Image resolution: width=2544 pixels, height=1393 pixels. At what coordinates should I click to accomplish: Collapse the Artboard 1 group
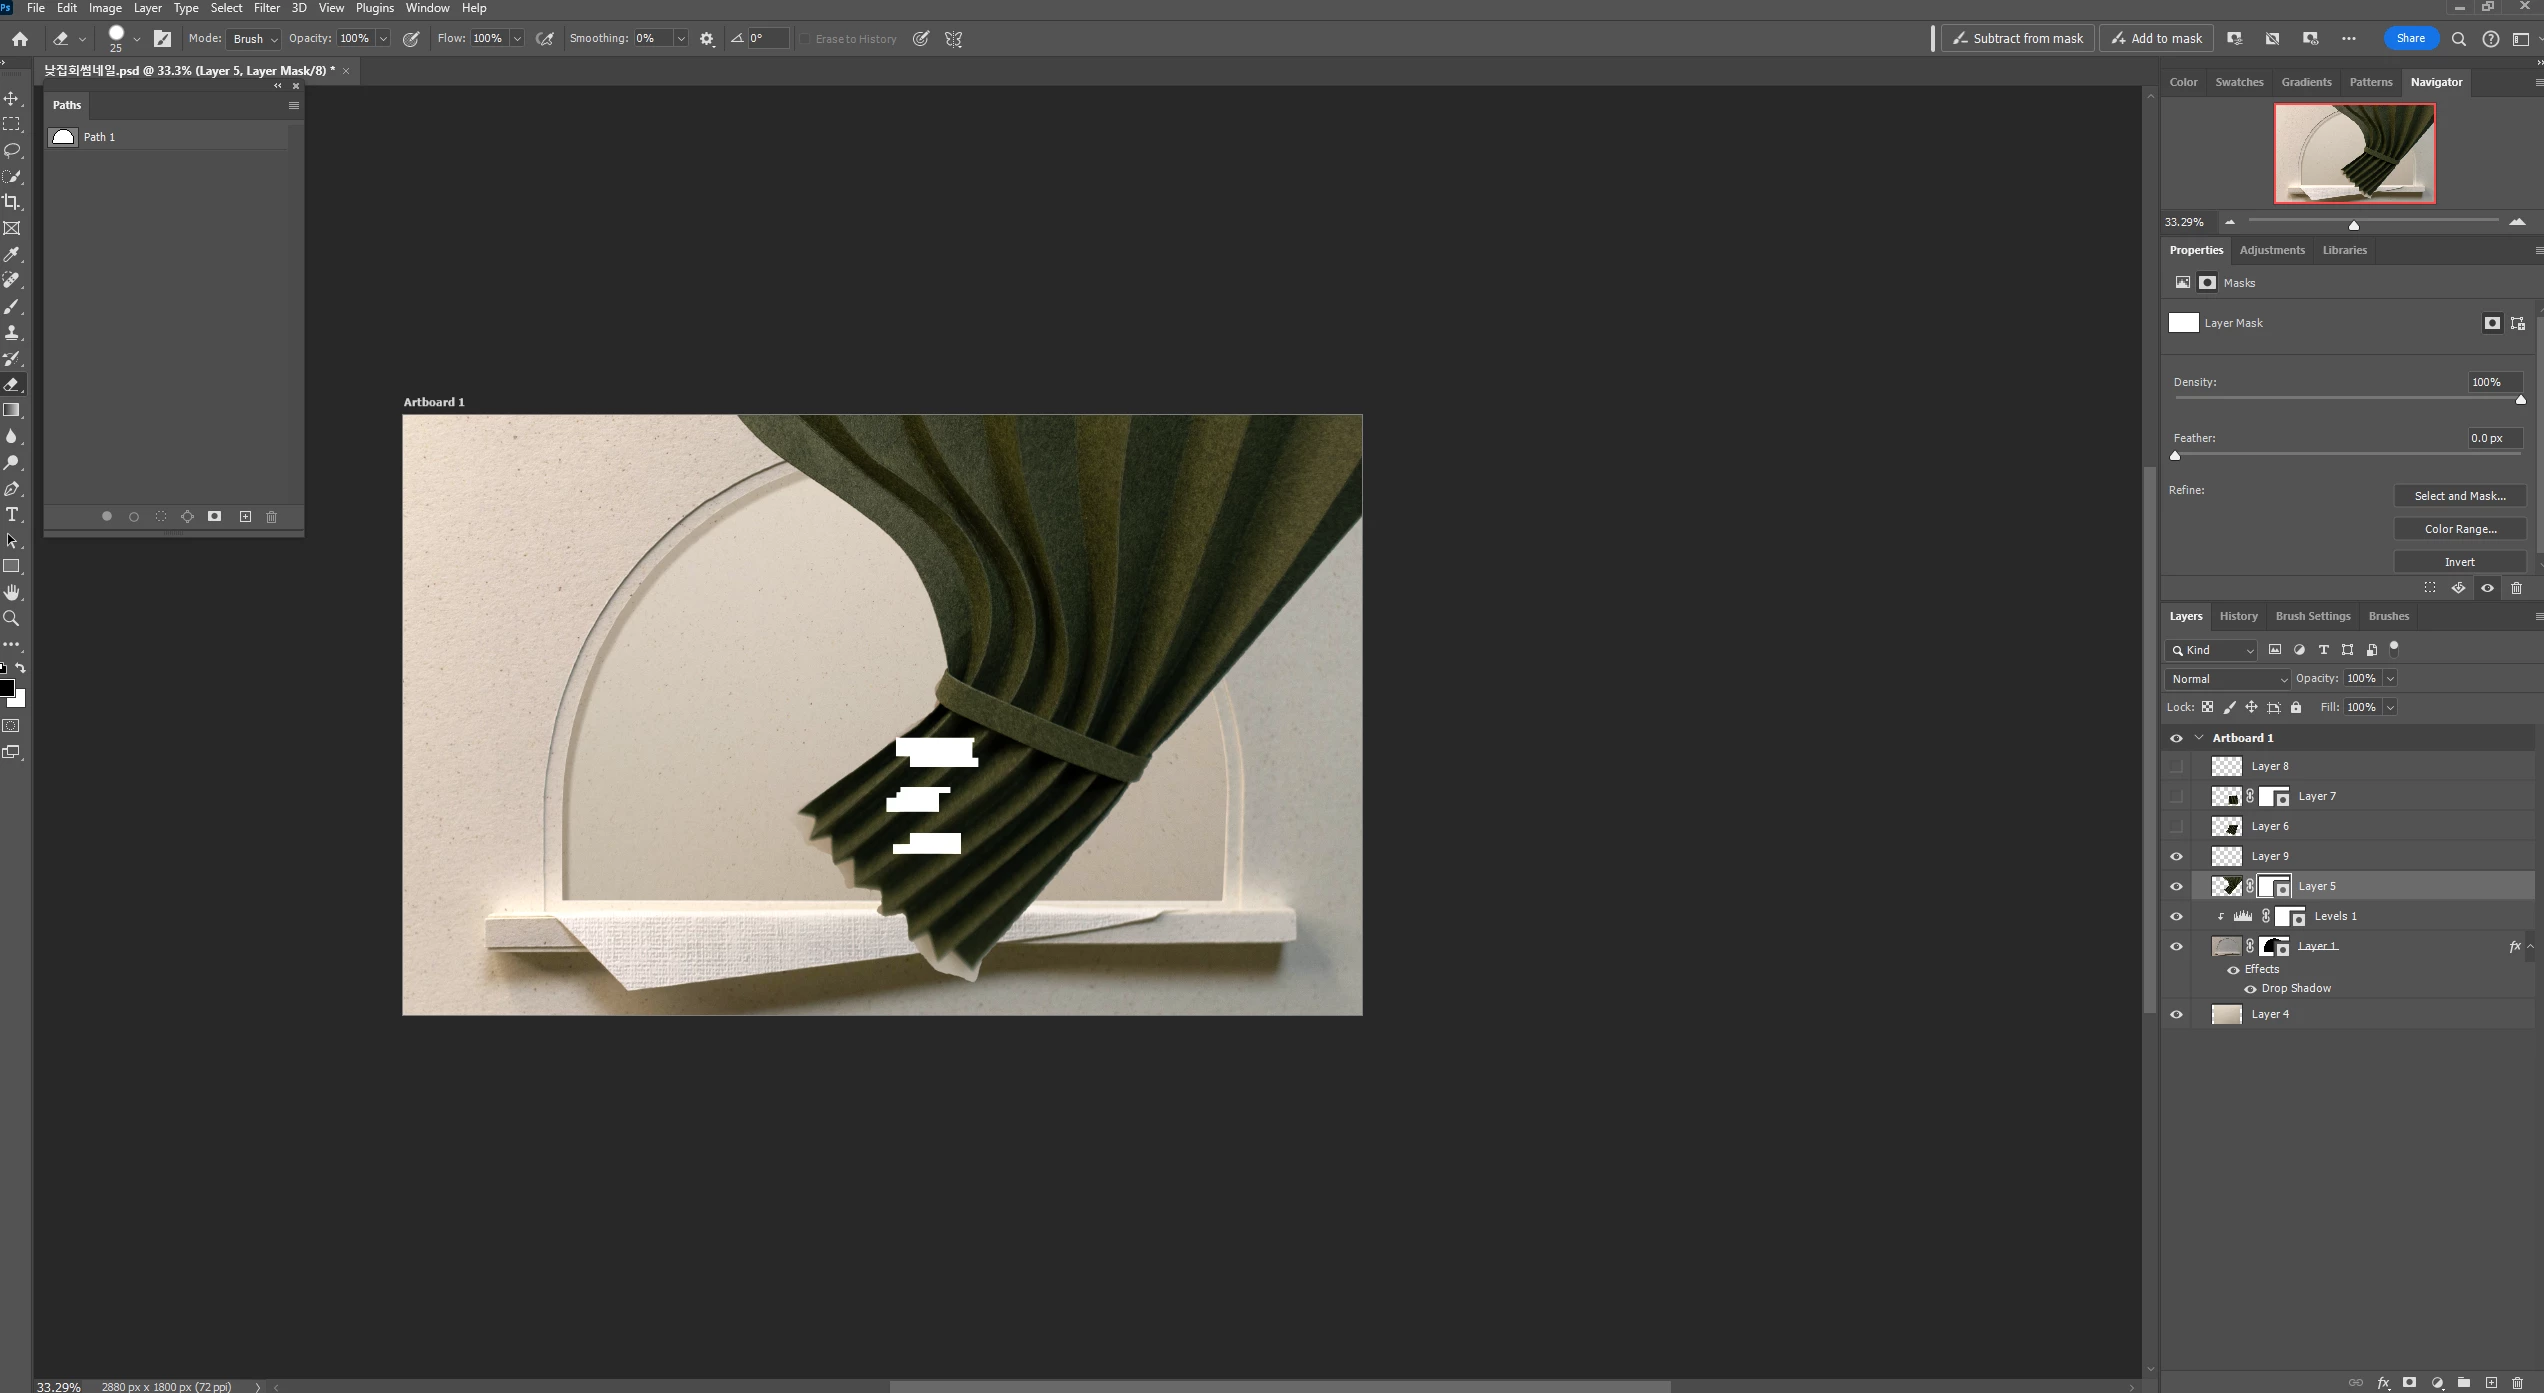point(2199,738)
